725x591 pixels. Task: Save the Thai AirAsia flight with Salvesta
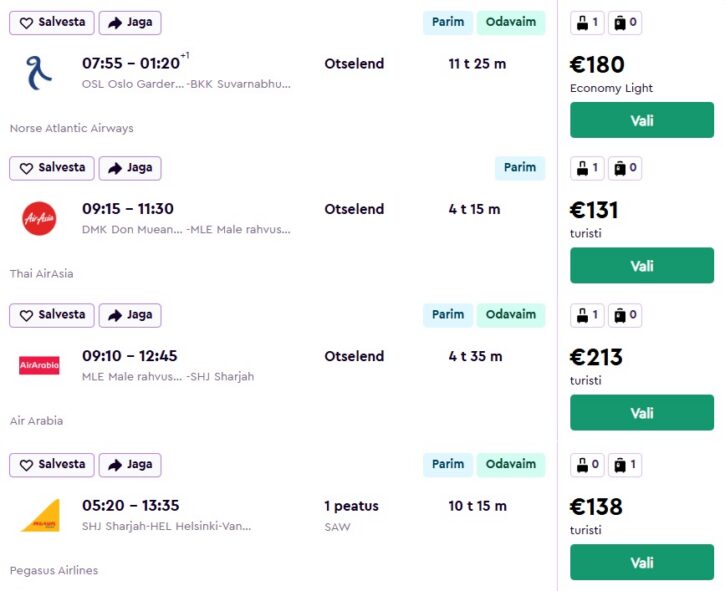[x=52, y=168]
